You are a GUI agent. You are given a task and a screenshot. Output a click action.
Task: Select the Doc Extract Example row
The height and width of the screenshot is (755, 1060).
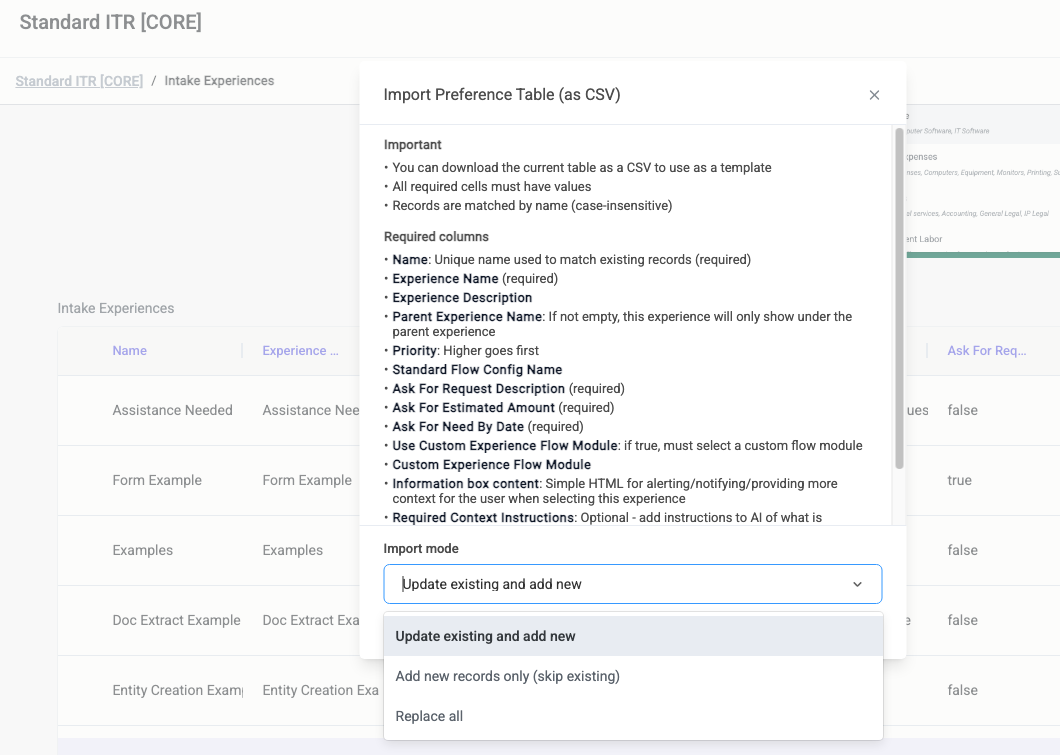[176, 620]
